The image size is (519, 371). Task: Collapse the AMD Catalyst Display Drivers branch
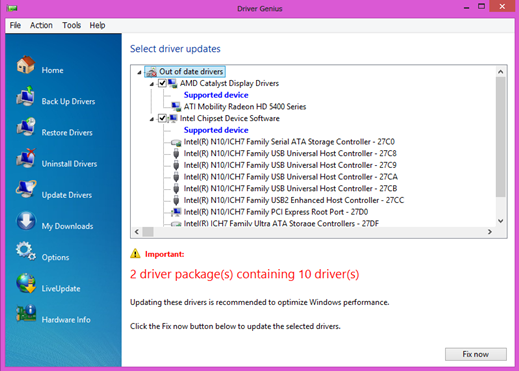(152, 84)
